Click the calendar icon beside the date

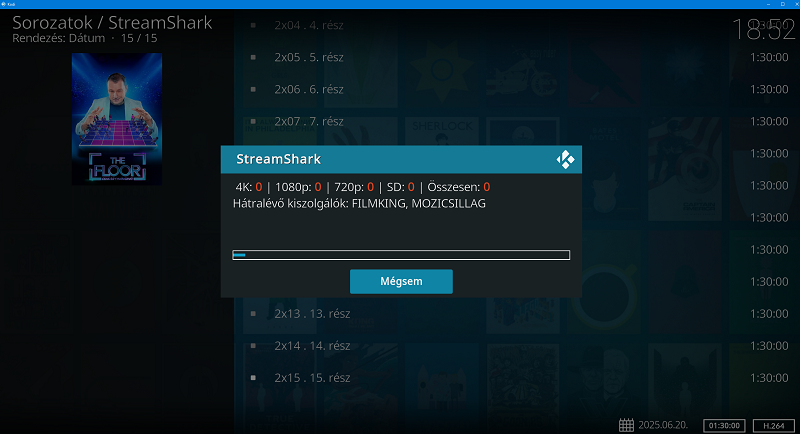pyautogui.click(x=626, y=425)
